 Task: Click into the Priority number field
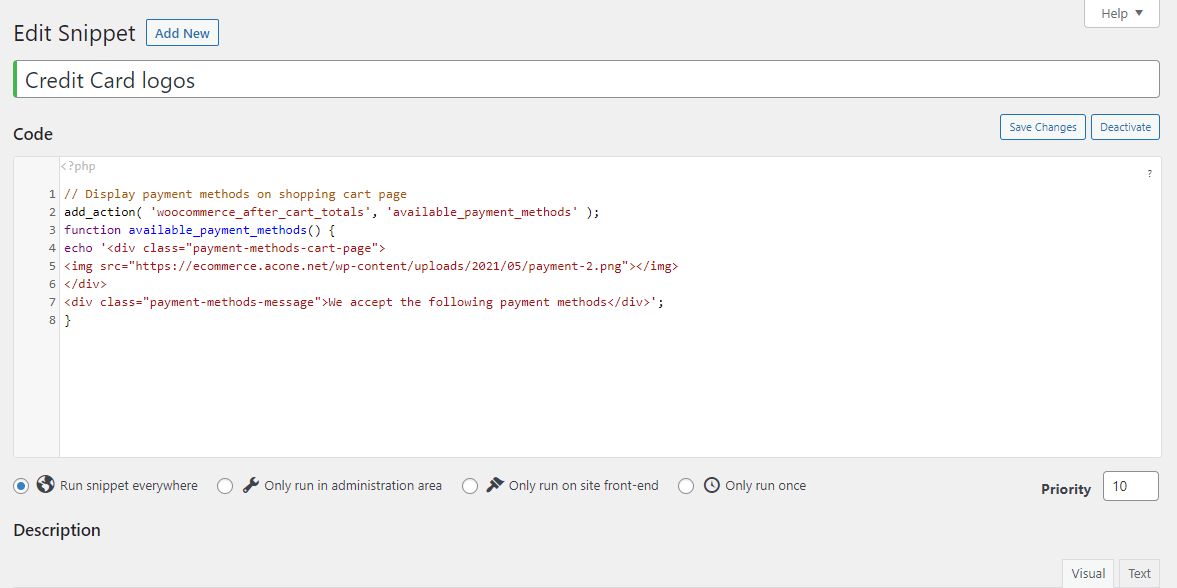point(1130,487)
